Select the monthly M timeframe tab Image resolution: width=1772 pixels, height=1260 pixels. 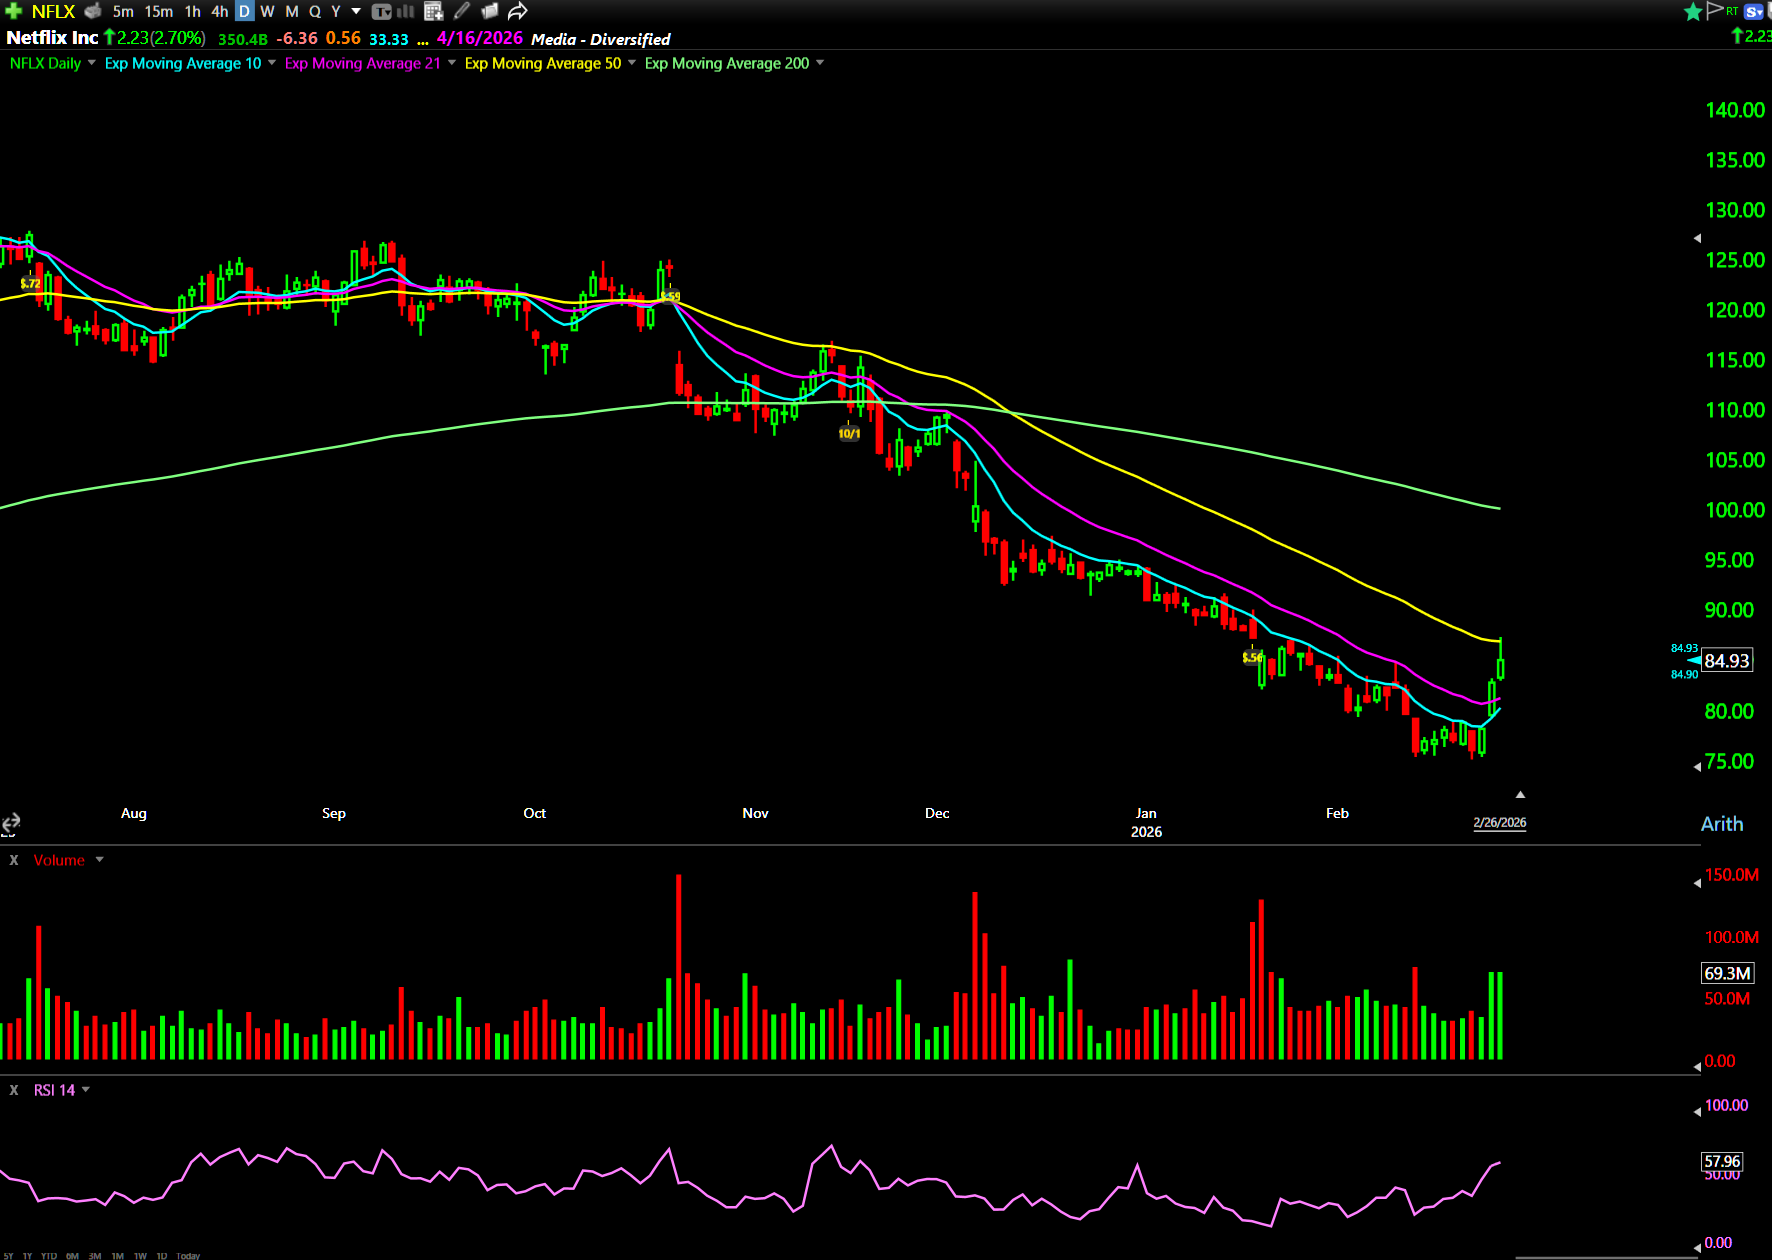pyautogui.click(x=292, y=11)
